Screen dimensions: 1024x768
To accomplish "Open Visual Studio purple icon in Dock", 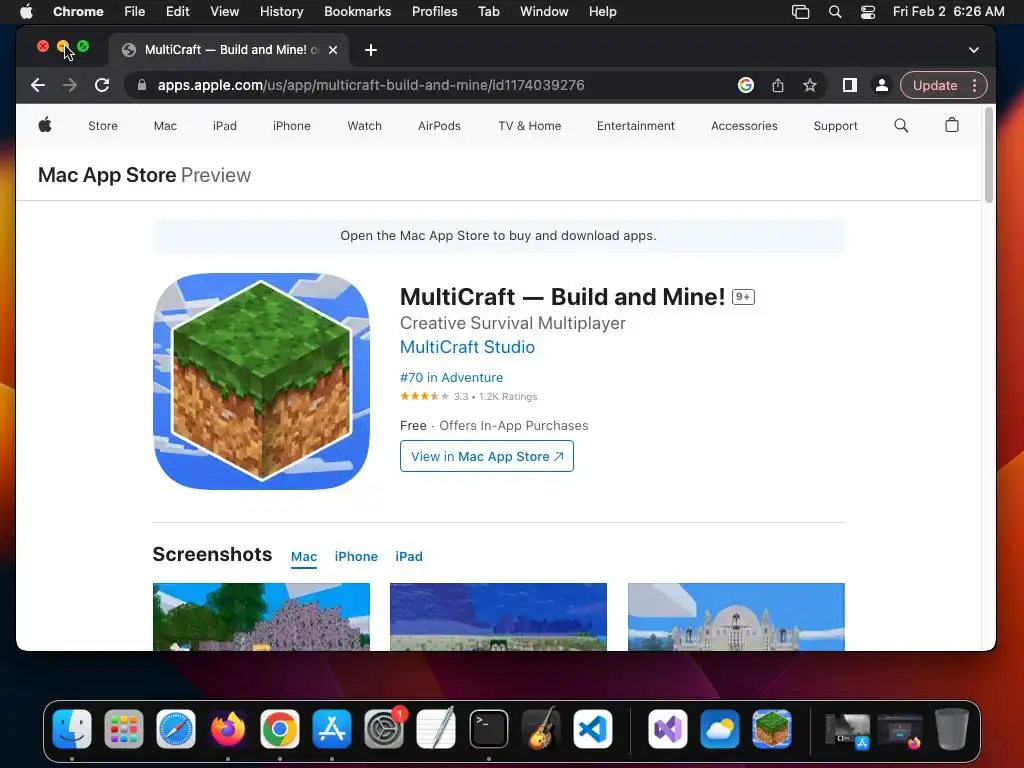I will coord(667,729).
